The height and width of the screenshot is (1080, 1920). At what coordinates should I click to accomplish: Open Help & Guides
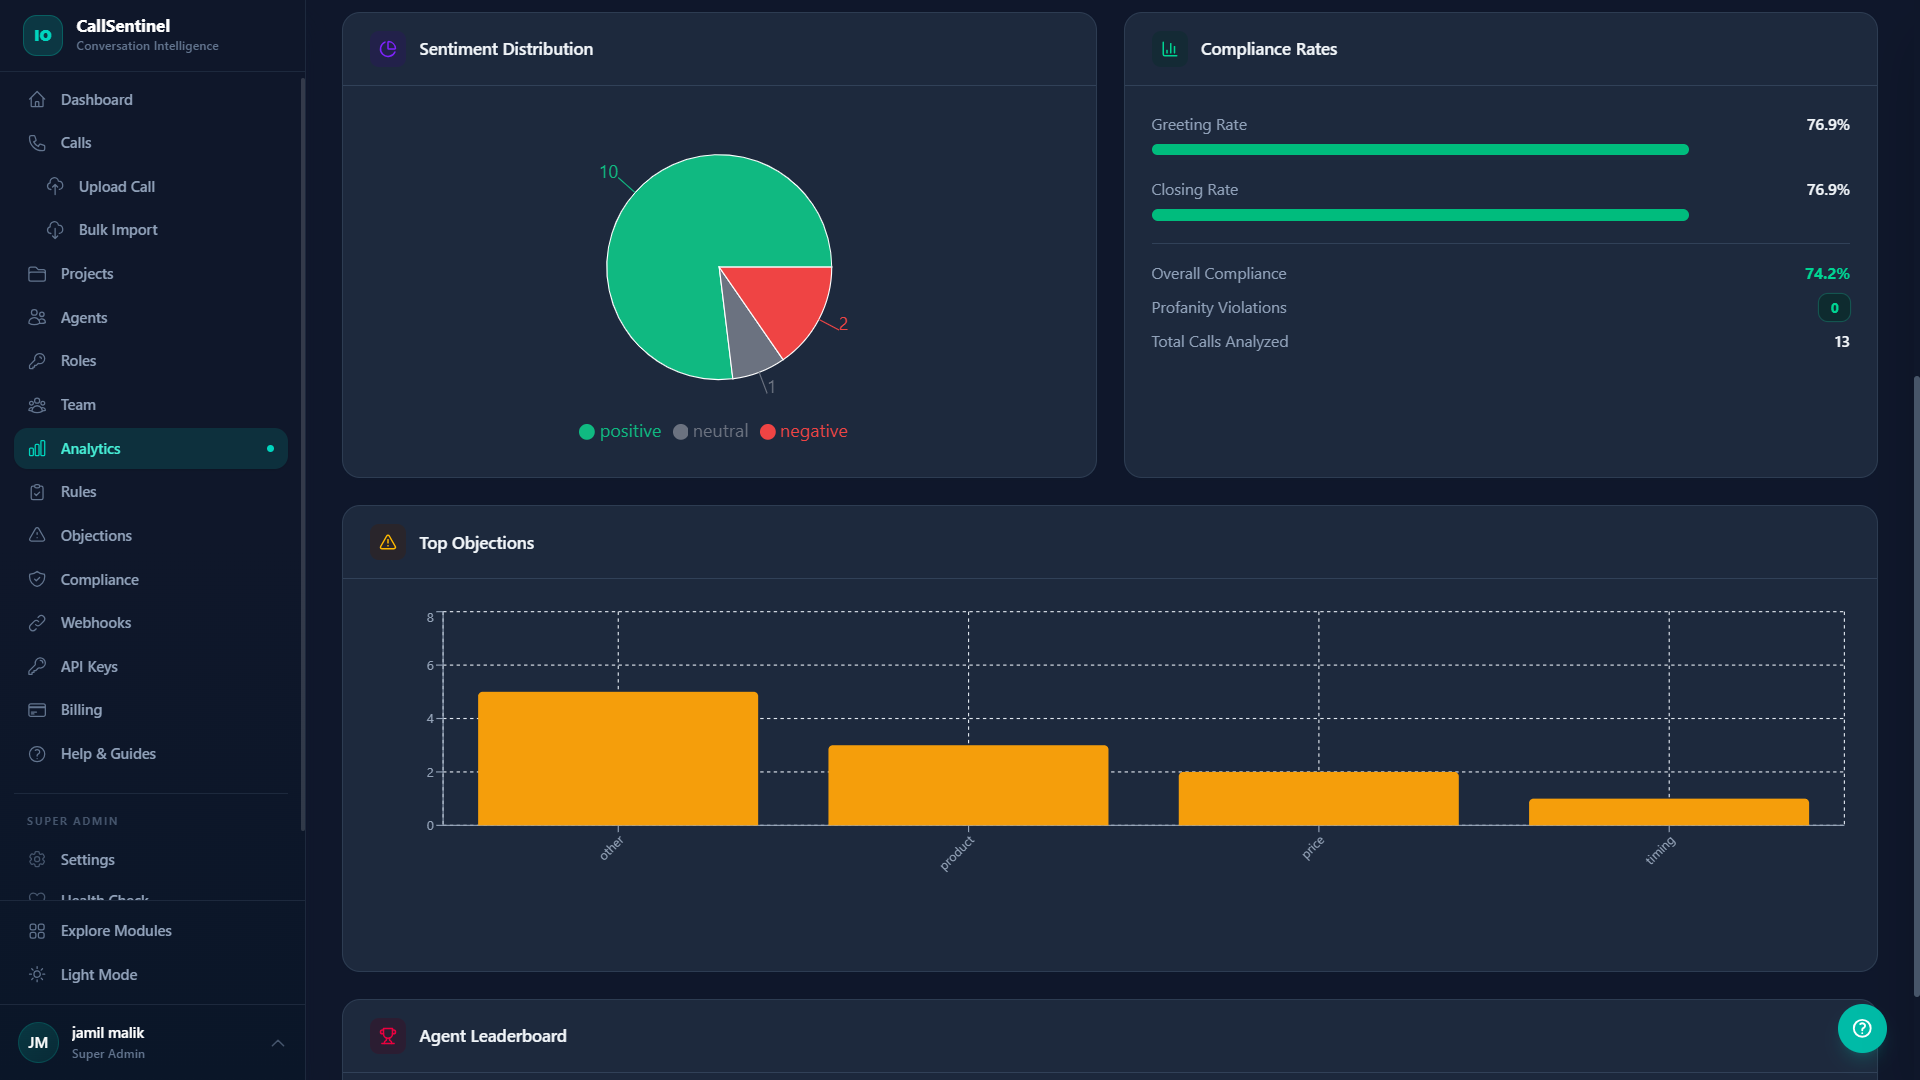click(x=107, y=753)
